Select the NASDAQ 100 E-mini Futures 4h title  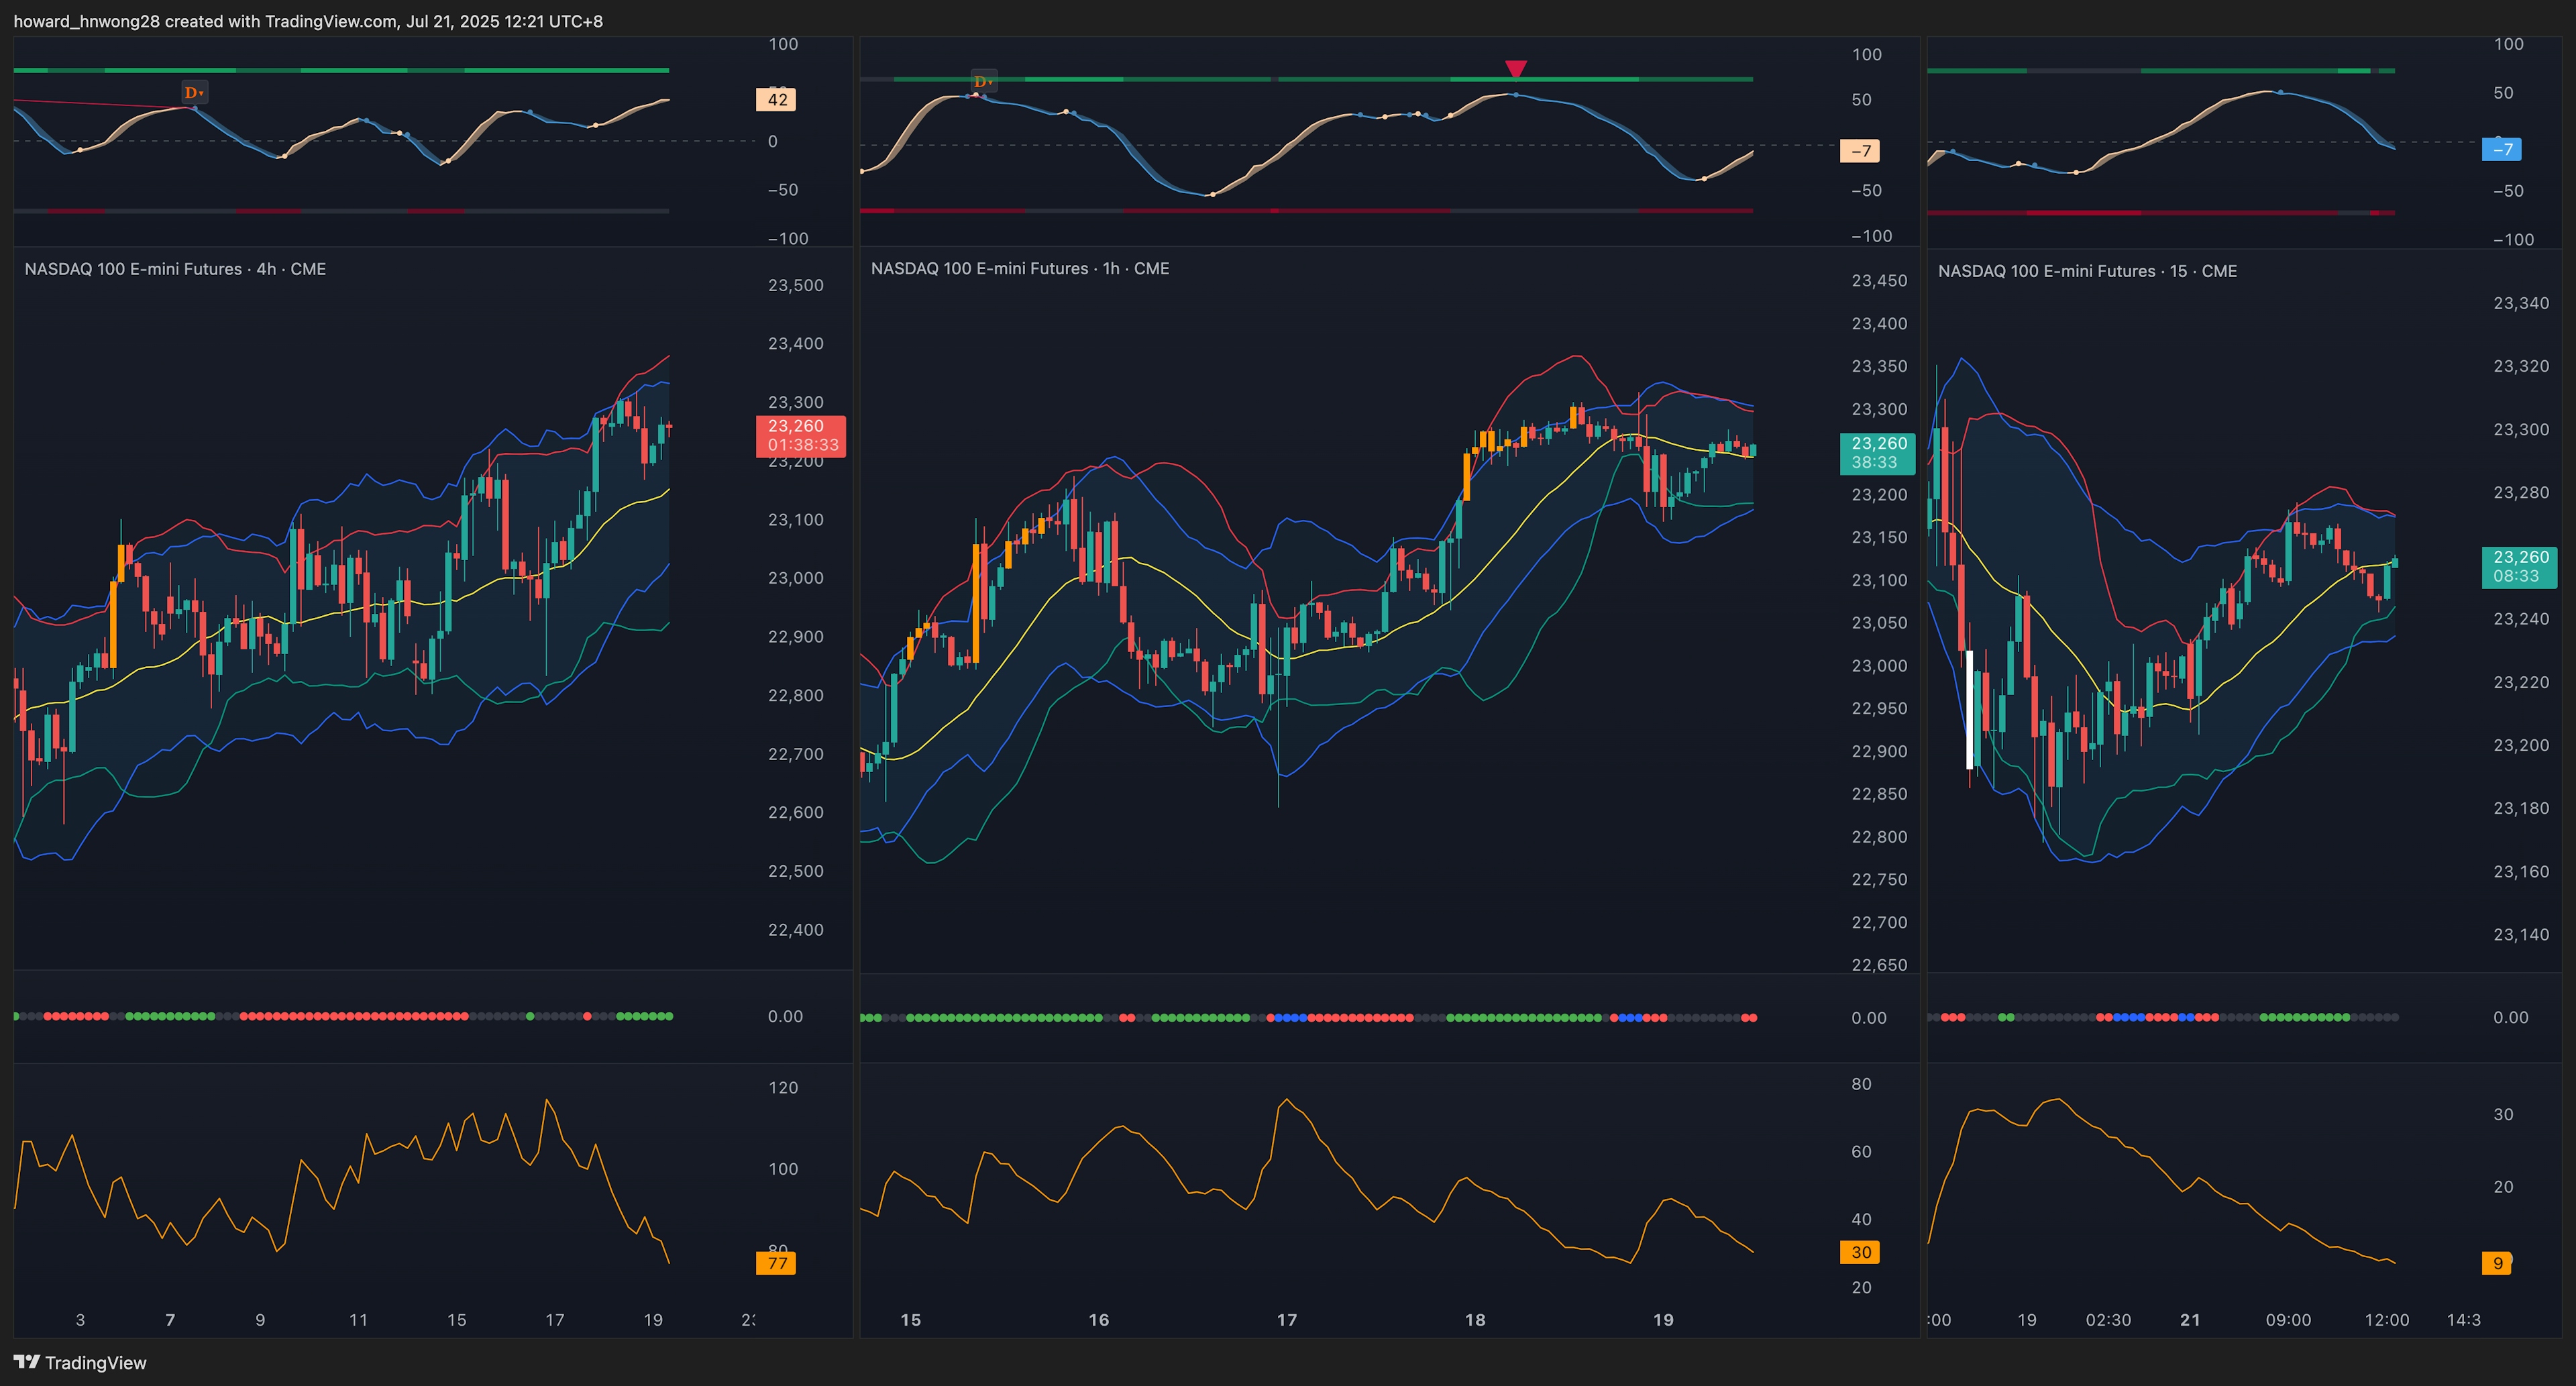tap(175, 269)
